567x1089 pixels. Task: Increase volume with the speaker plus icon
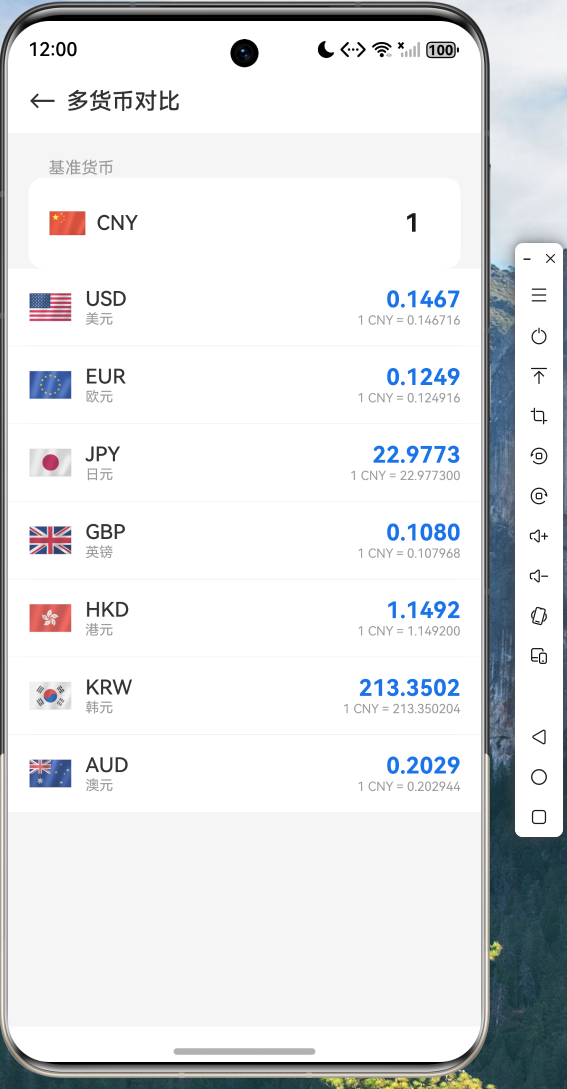click(x=539, y=536)
